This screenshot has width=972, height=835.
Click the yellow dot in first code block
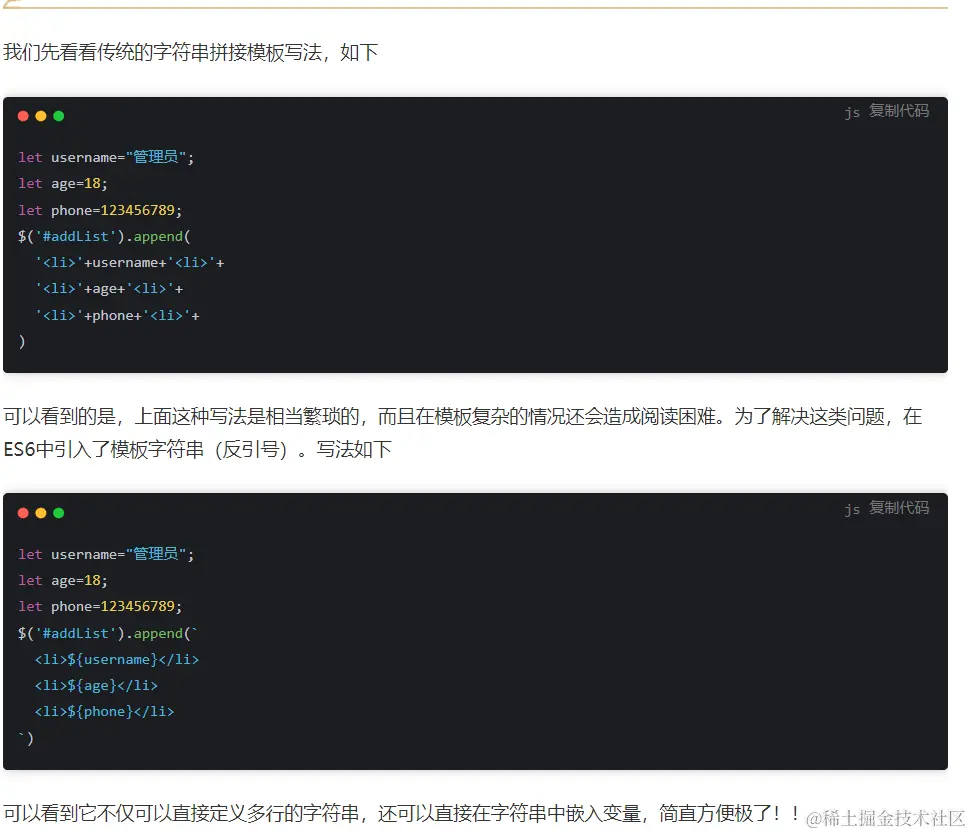click(x=41, y=116)
